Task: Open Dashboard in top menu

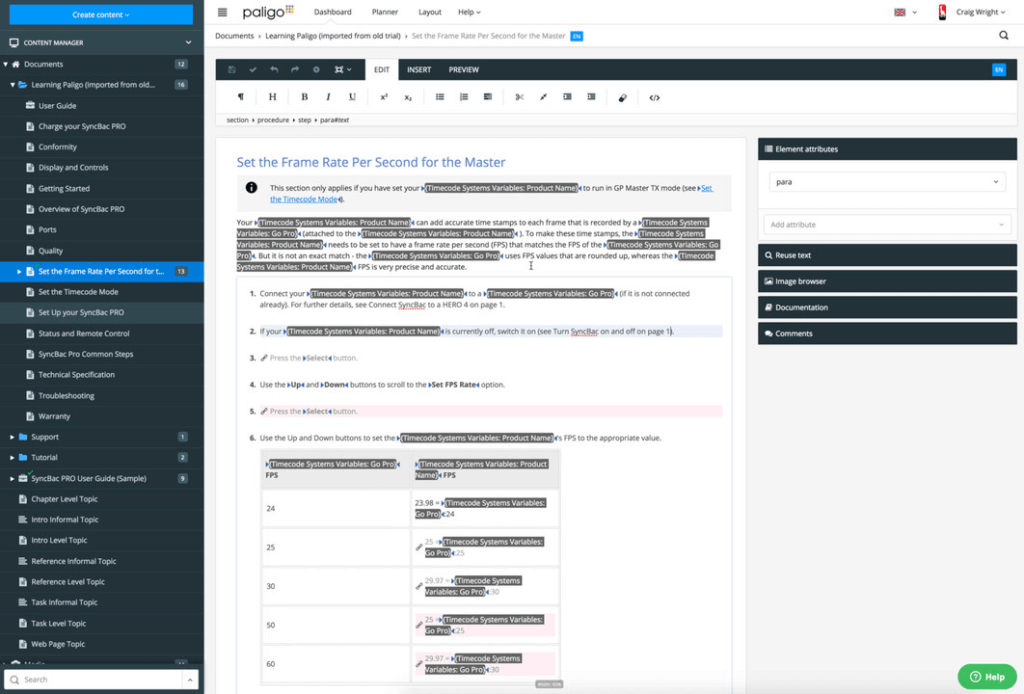Action: 332,12
